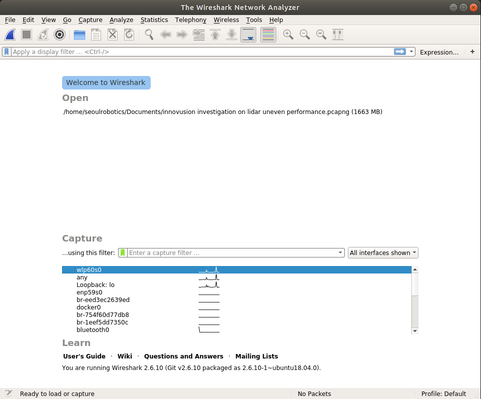The height and width of the screenshot is (399, 481).
Task: Open display filter history dropdown
Action: click(411, 52)
